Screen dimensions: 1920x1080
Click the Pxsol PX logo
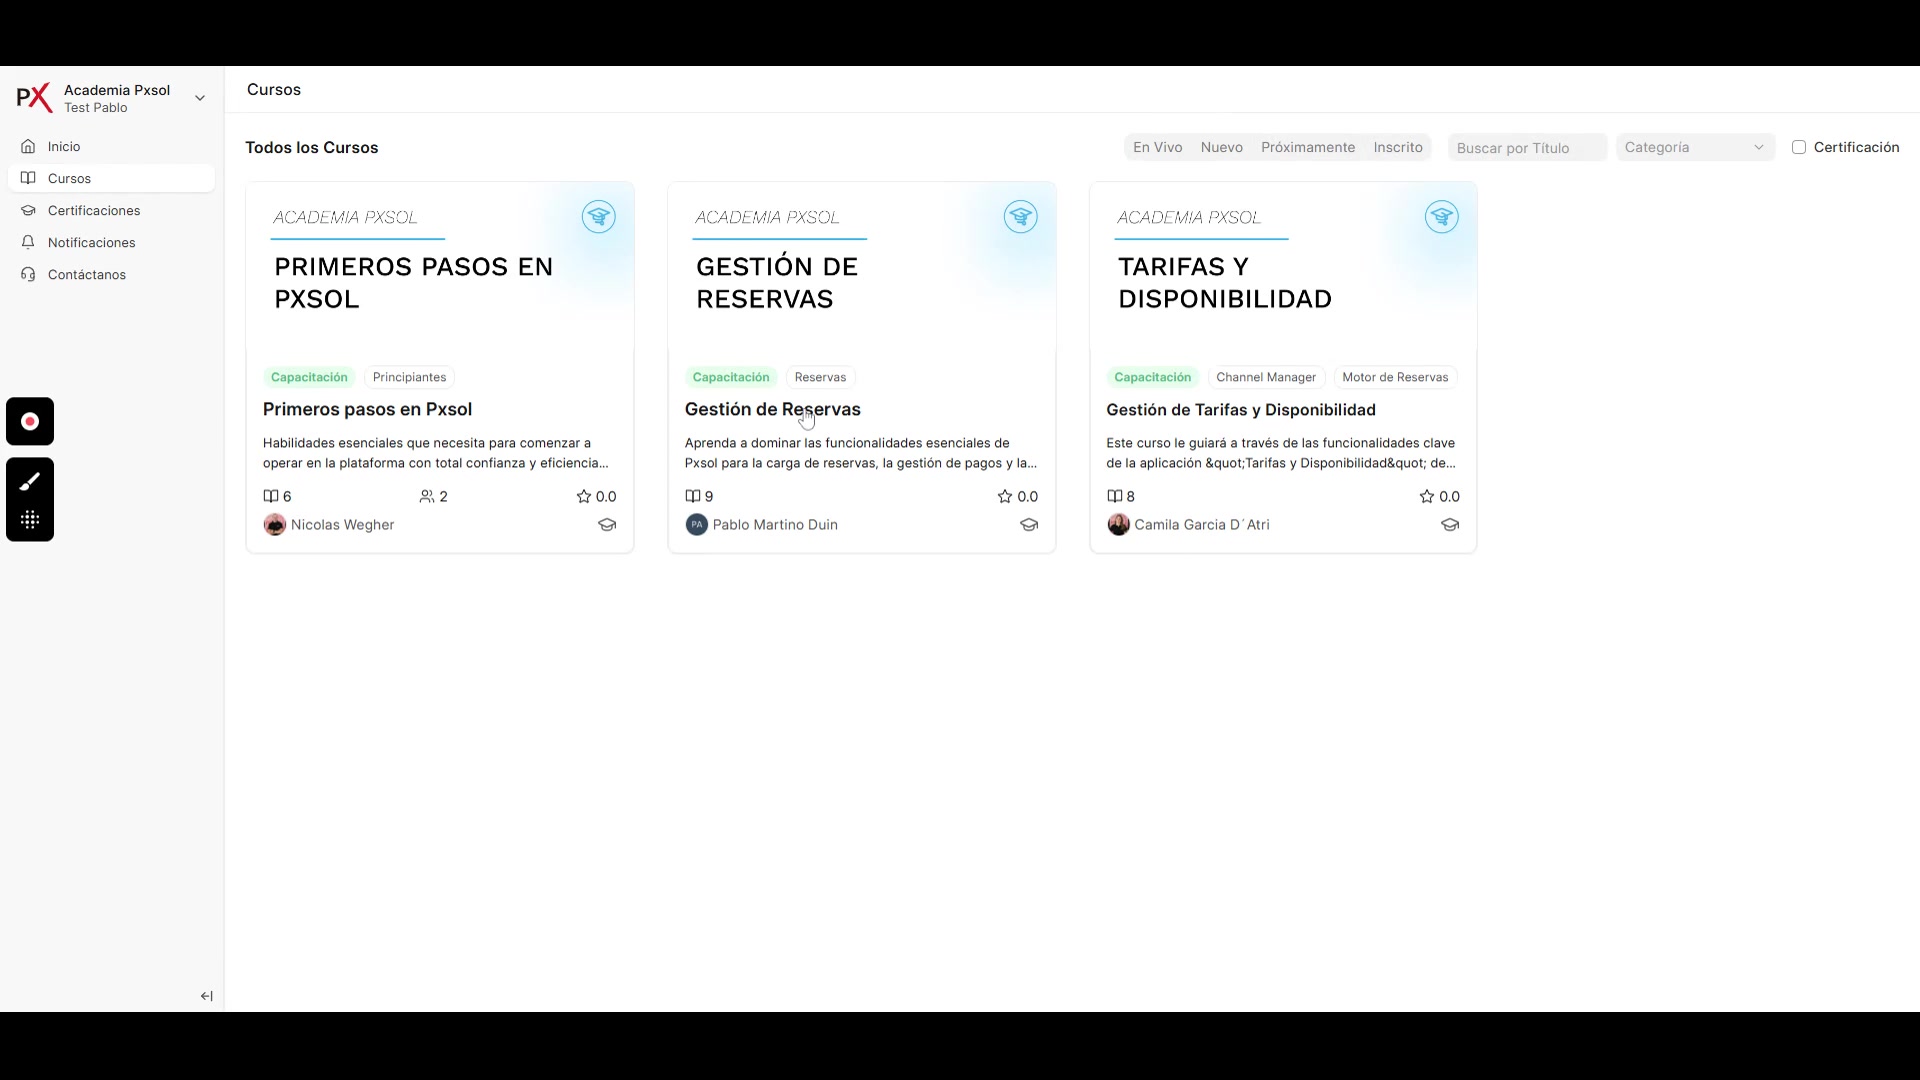(x=34, y=98)
